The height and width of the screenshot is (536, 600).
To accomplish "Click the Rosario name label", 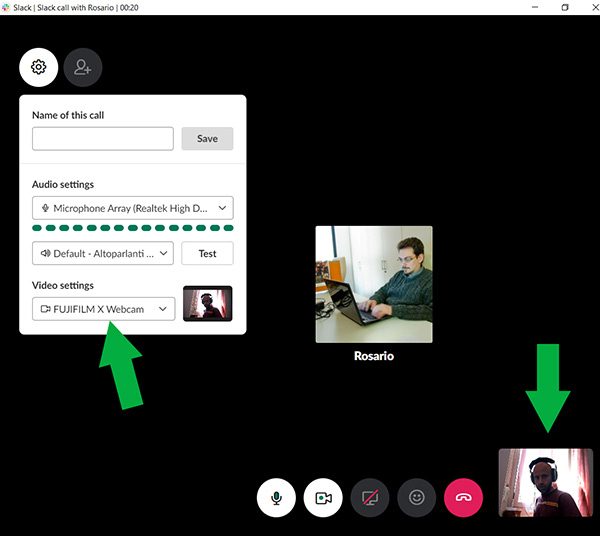I will (374, 356).
